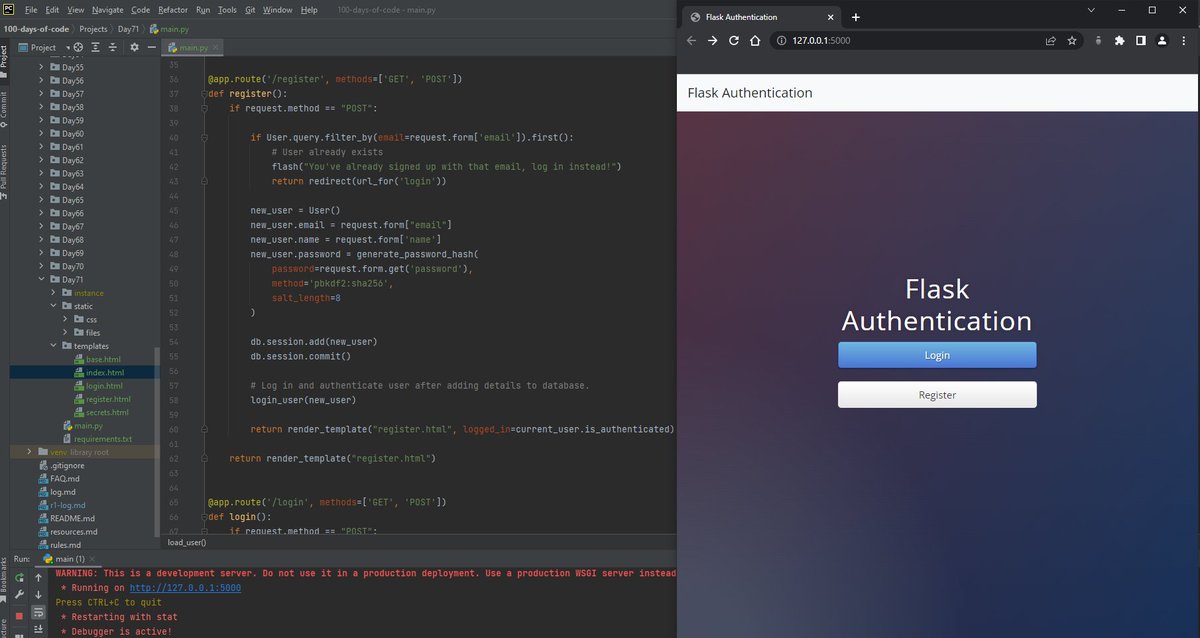This screenshot has width=1200, height=638.
Task: Open Chrome three-dot menu
Action: coord(1183,41)
